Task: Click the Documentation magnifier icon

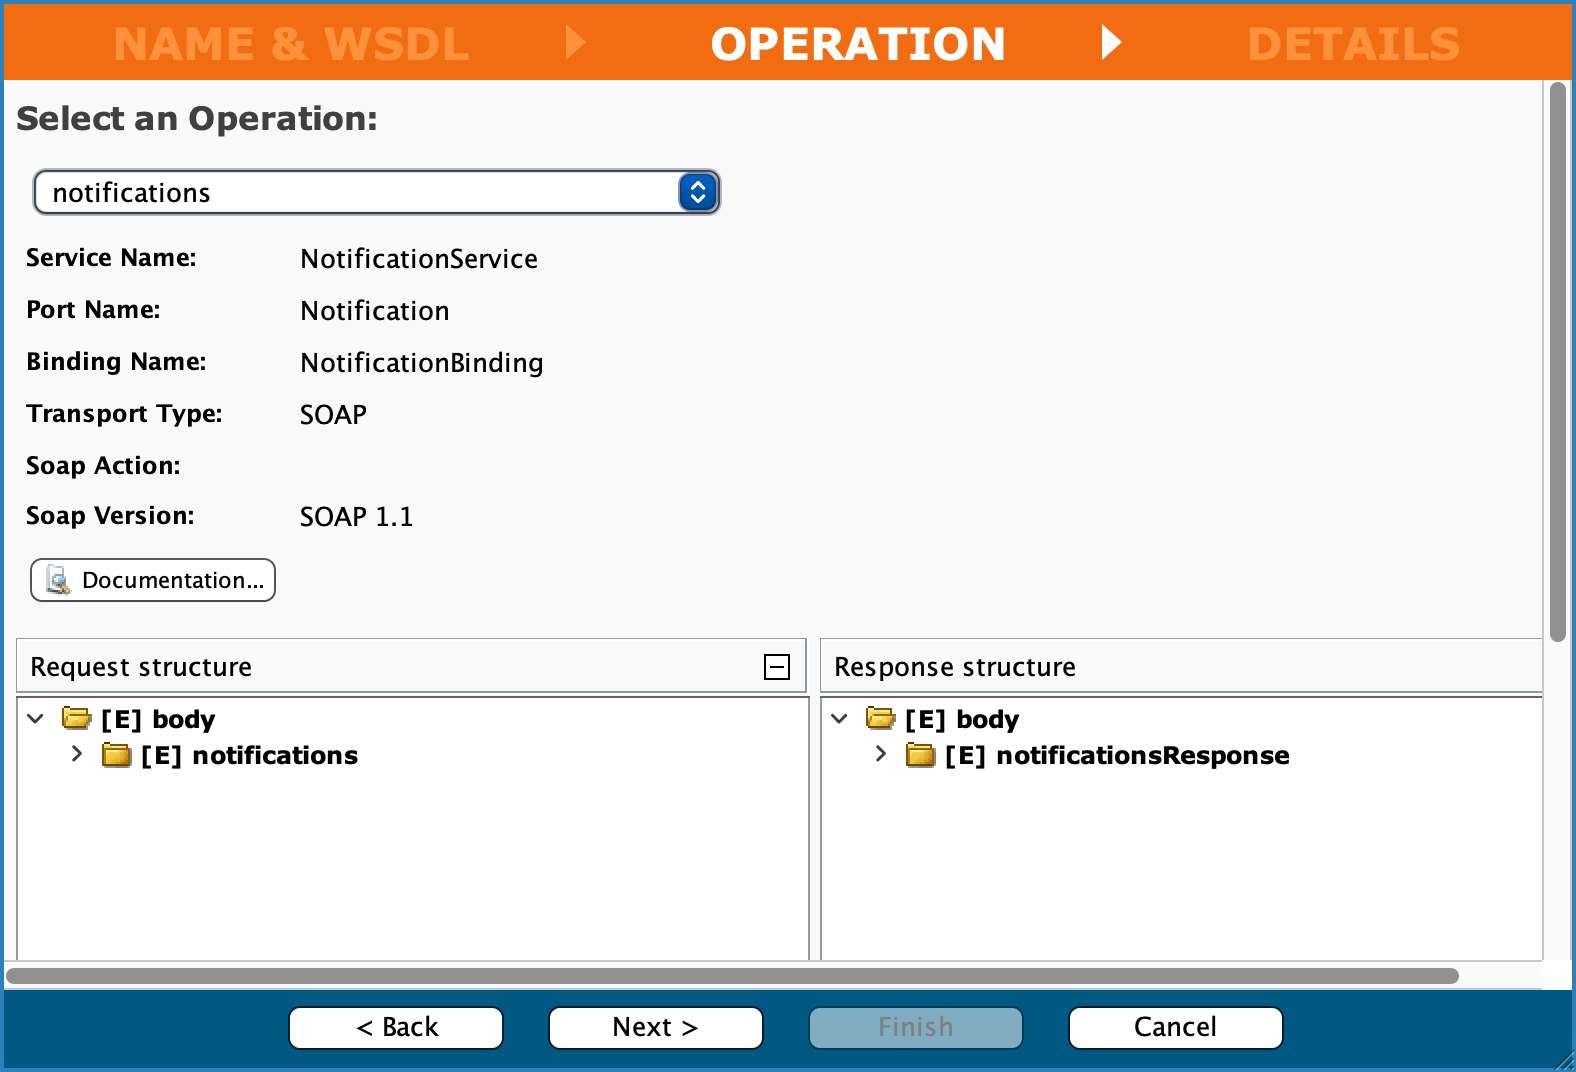Action: pyautogui.click(x=58, y=580)
